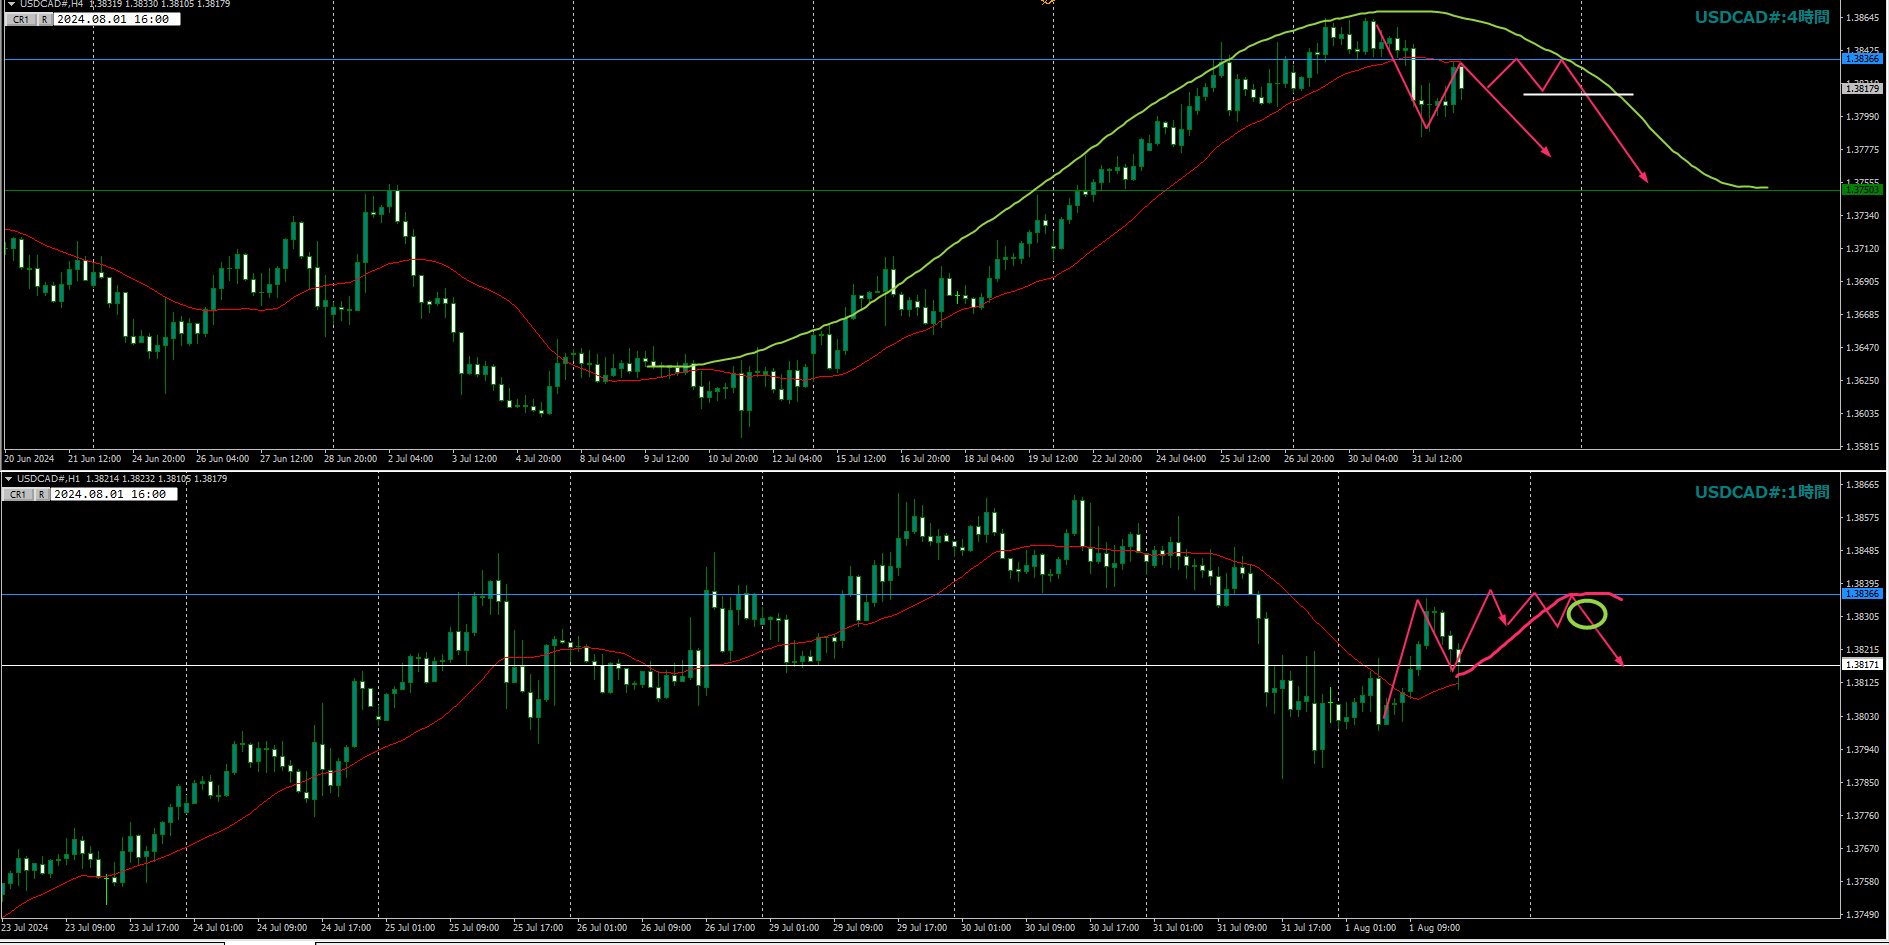Click the CR1 button on the H4 chart

[20, 19]
